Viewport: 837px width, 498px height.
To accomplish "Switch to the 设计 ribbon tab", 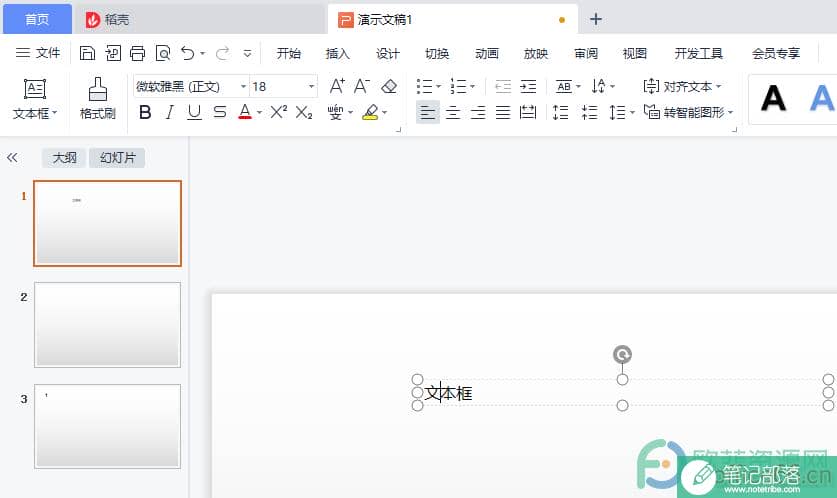I will [x=388, y=53].
